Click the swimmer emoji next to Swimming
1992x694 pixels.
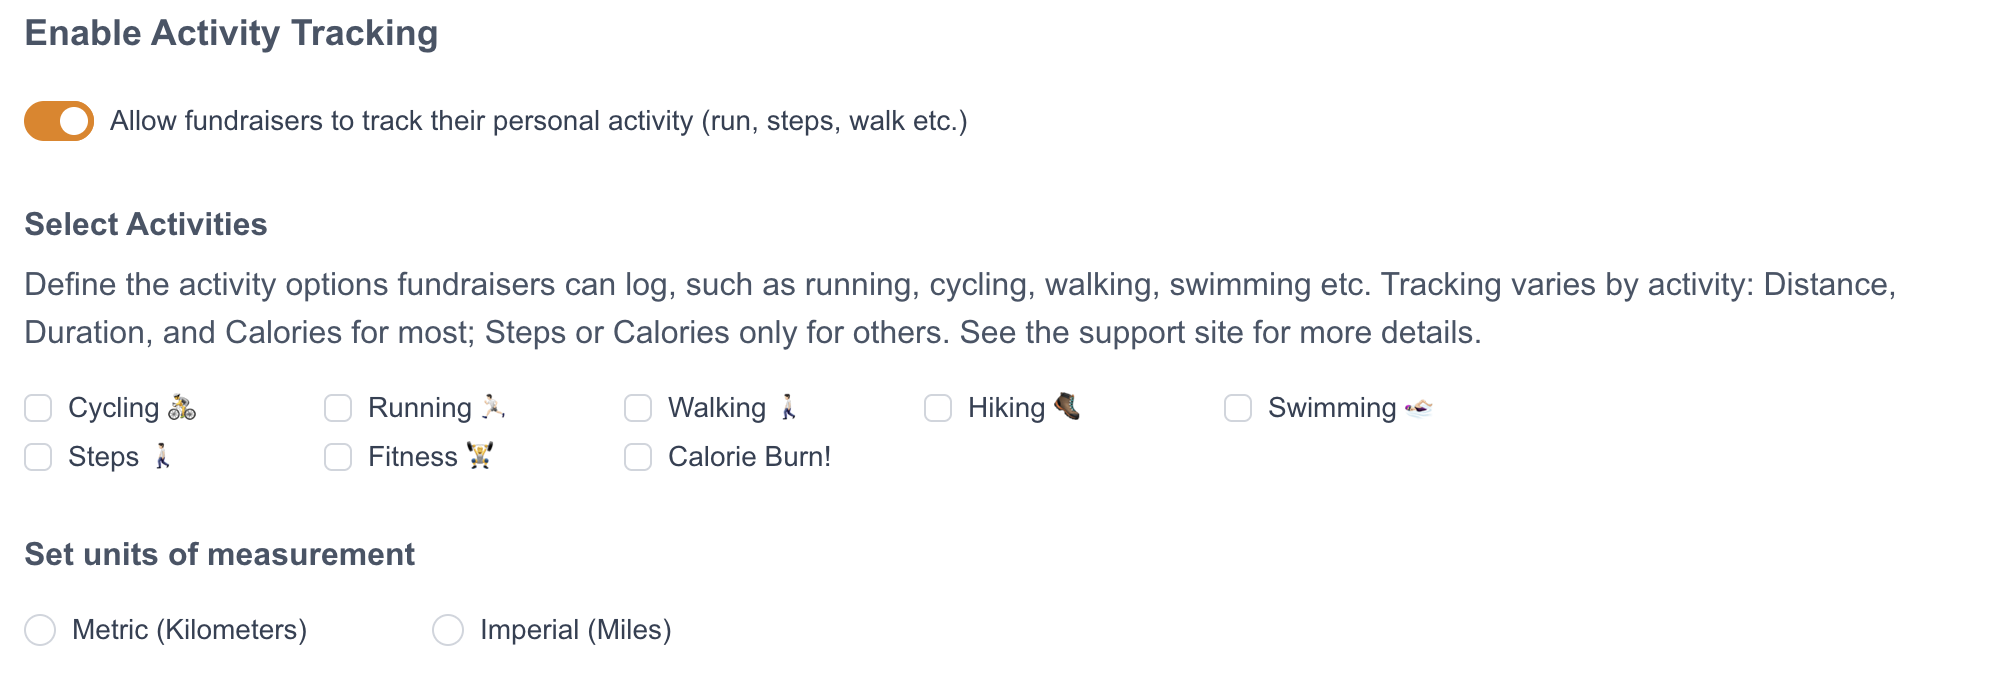(x=1418, y=407)
